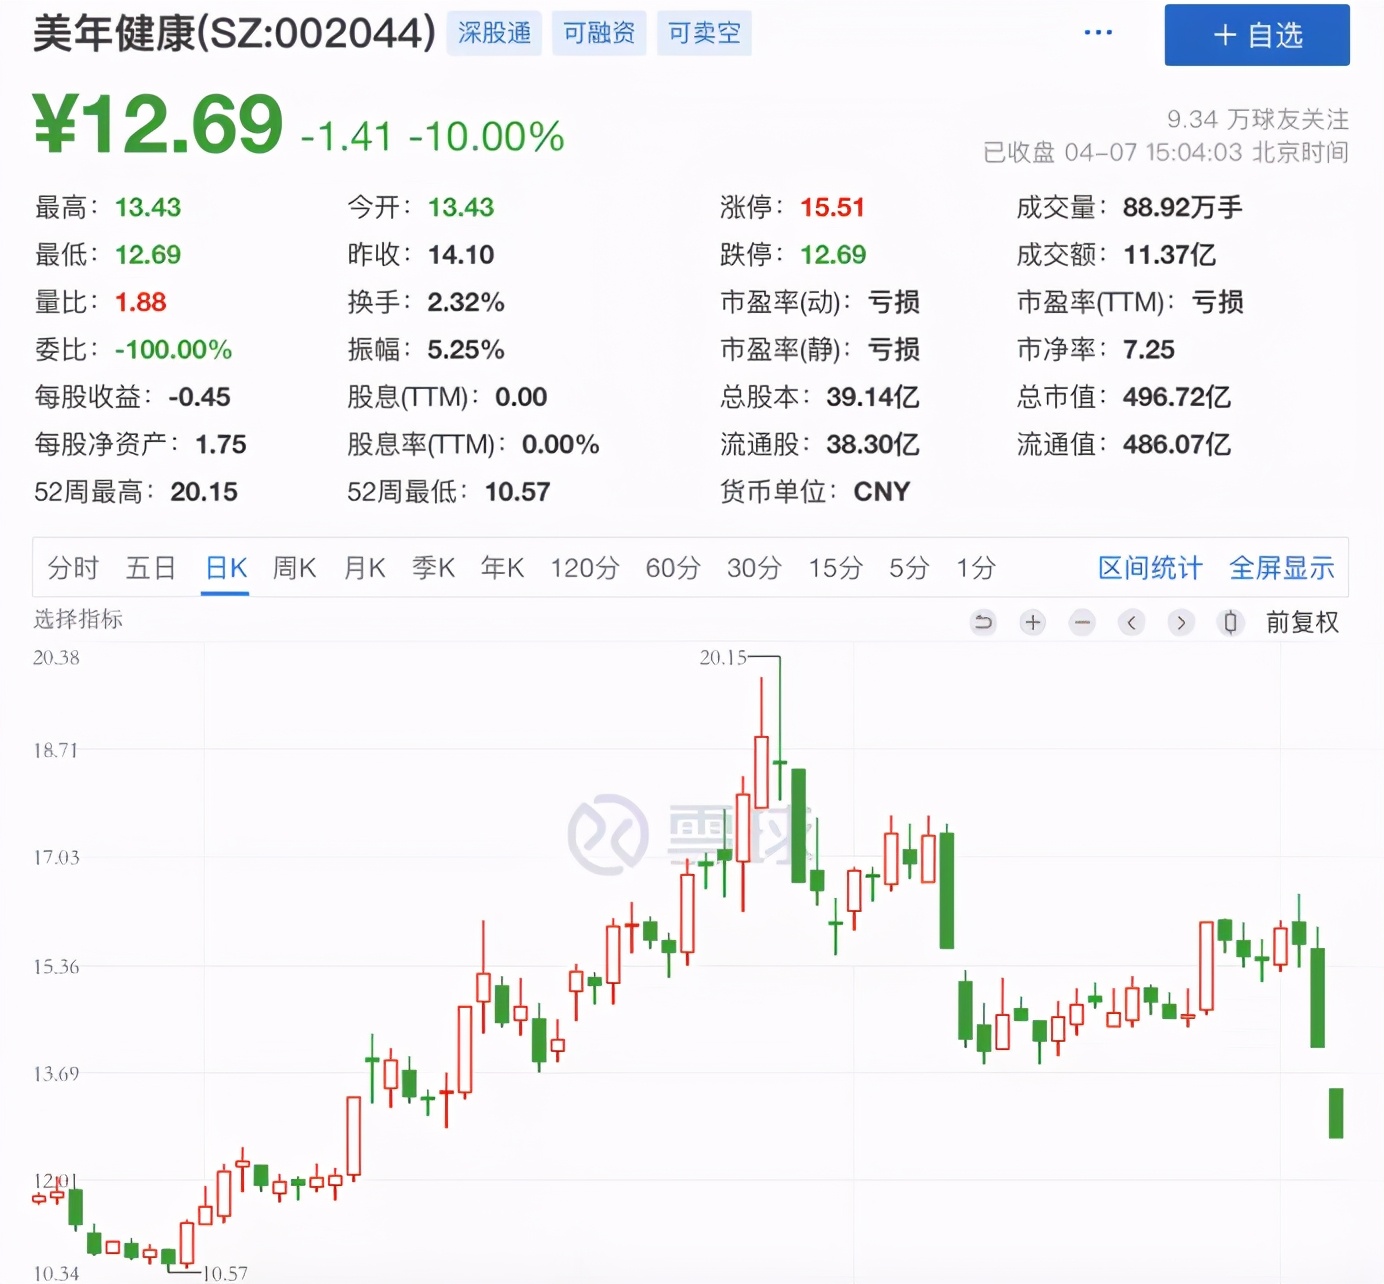Switch to the 1分 interval tab
This screenshot has width=1384, height=1284.
coord(975,568)
